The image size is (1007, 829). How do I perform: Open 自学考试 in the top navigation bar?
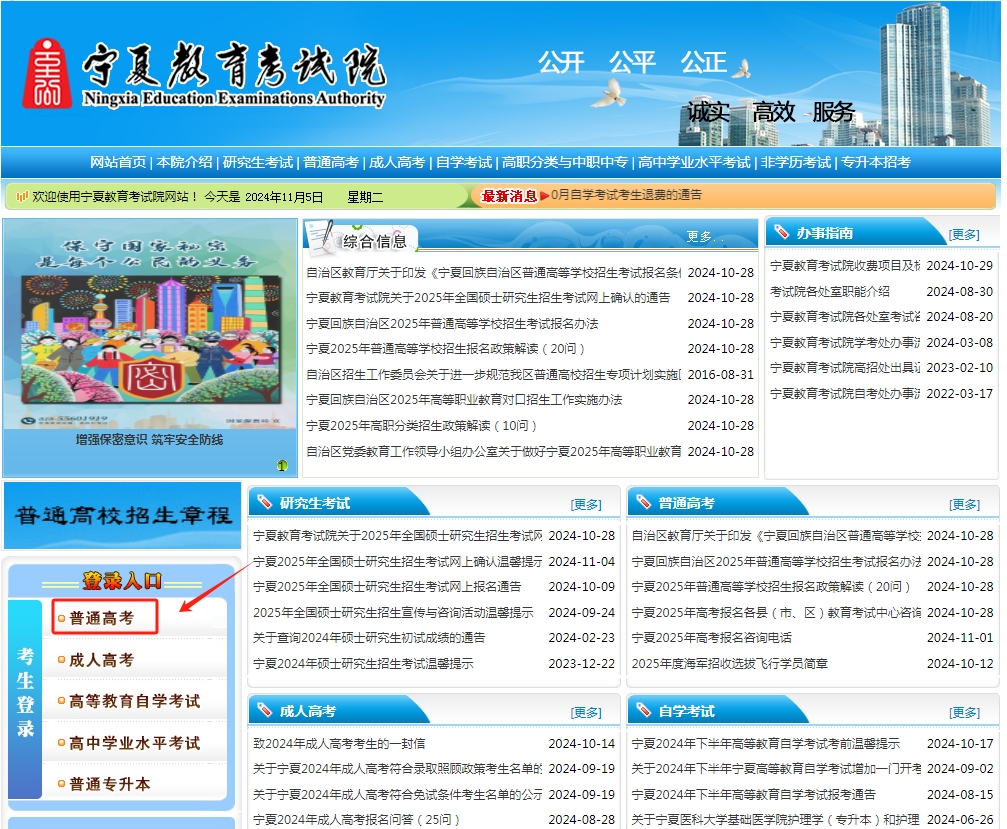[464, 162]
